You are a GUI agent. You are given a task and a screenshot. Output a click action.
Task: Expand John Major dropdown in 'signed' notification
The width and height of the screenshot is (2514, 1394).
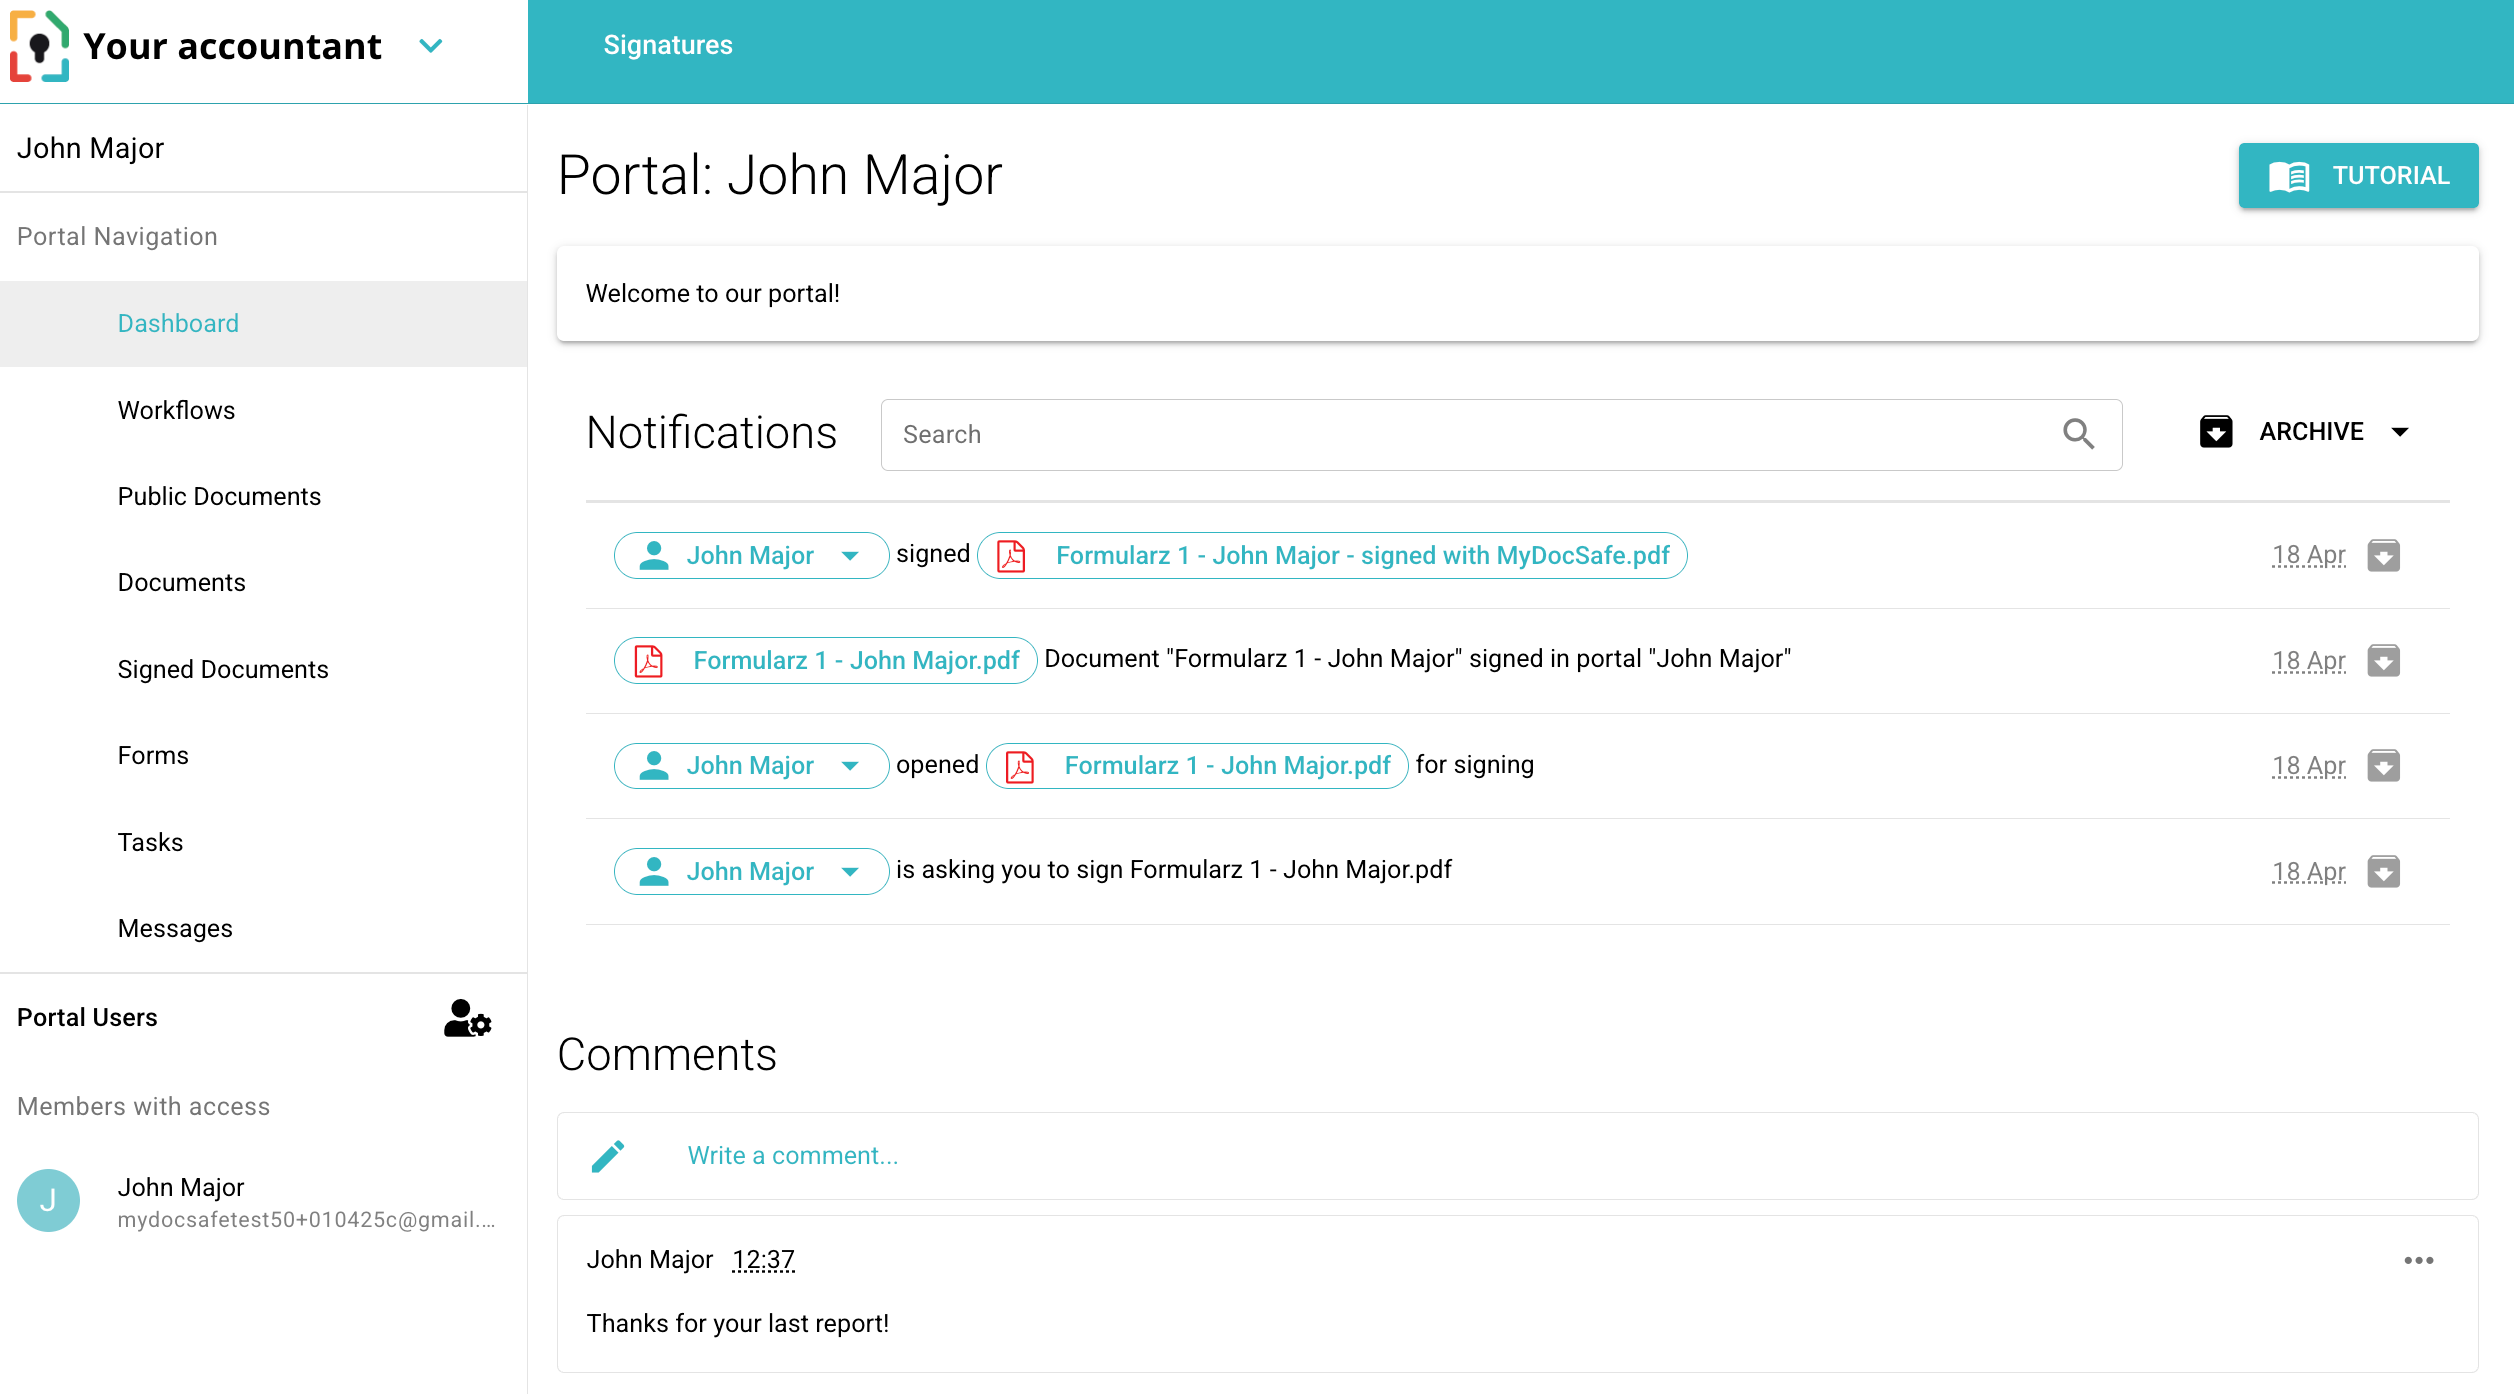coord(850,556)
